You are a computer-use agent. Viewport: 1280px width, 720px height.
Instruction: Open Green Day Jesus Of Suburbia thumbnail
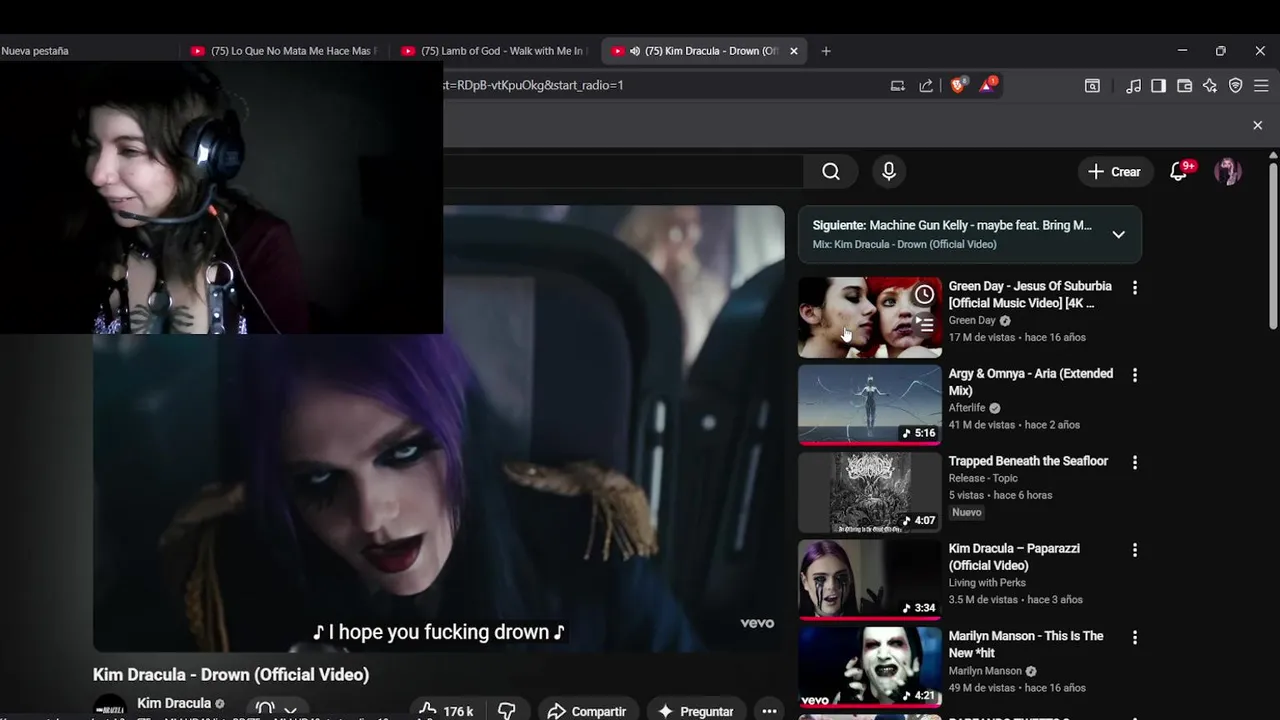point(870,317)
